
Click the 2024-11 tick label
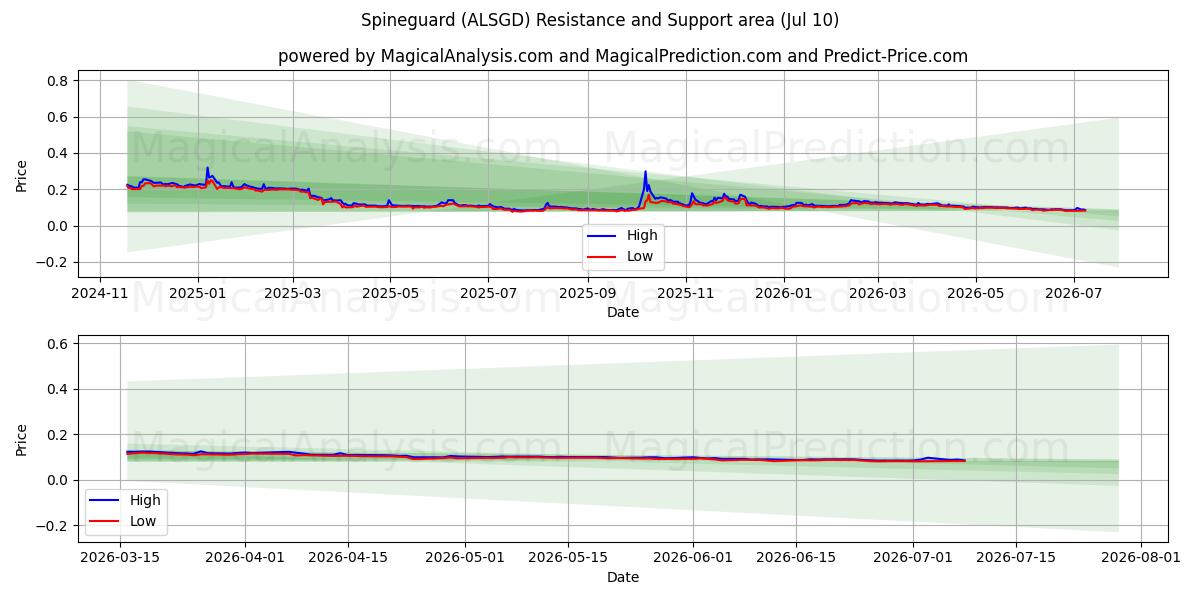[x=100, y=294]
